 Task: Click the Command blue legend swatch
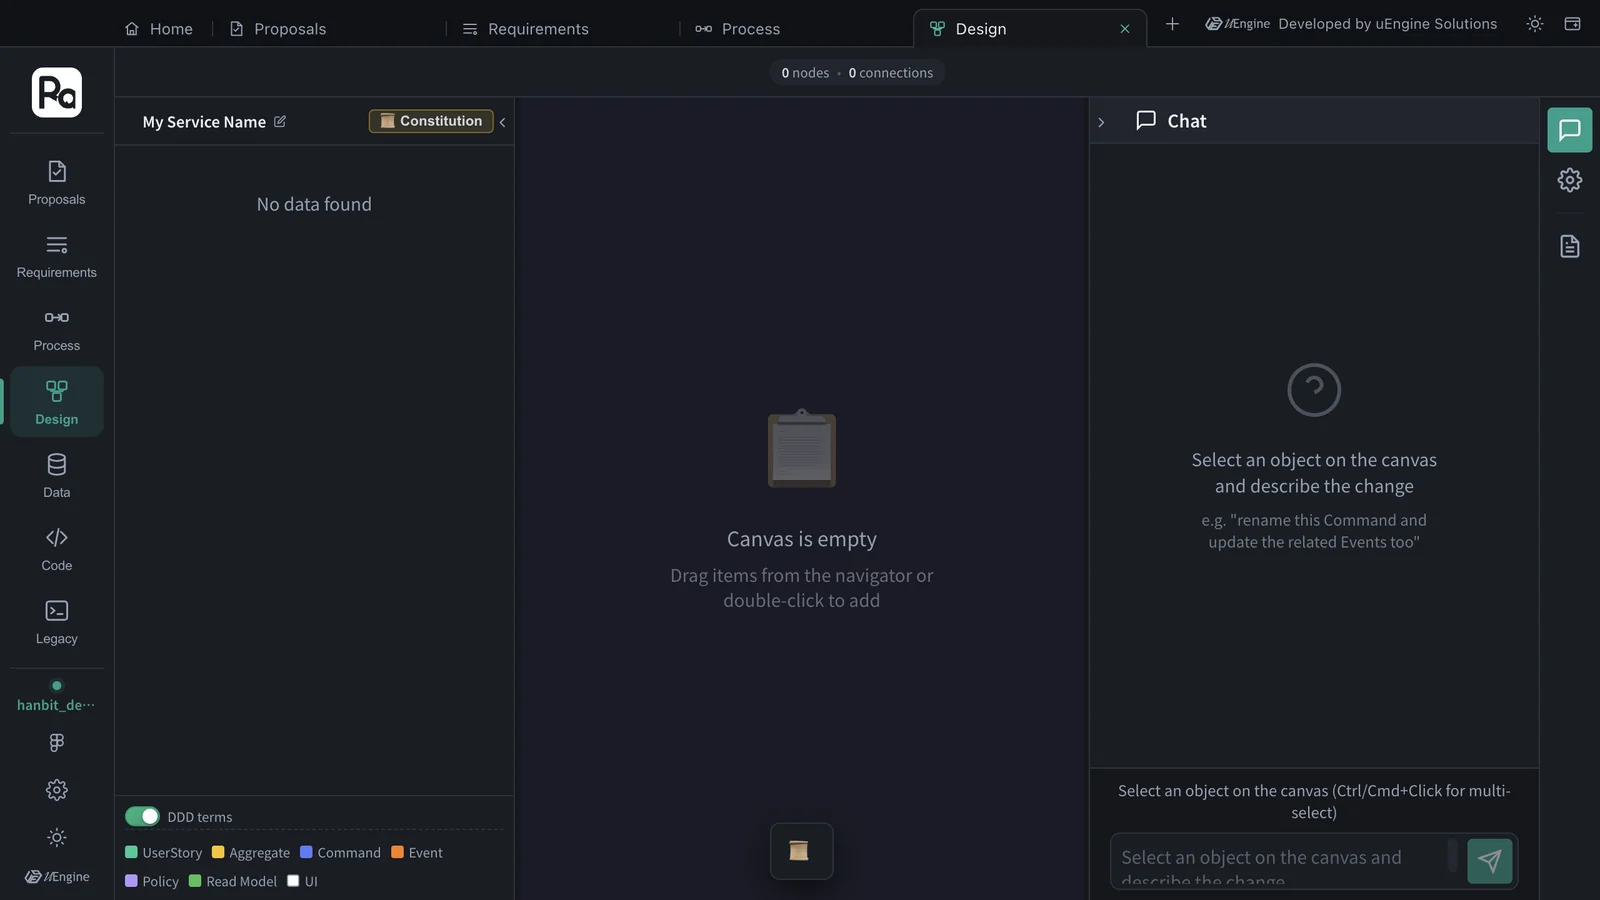[x=306, y=852]
